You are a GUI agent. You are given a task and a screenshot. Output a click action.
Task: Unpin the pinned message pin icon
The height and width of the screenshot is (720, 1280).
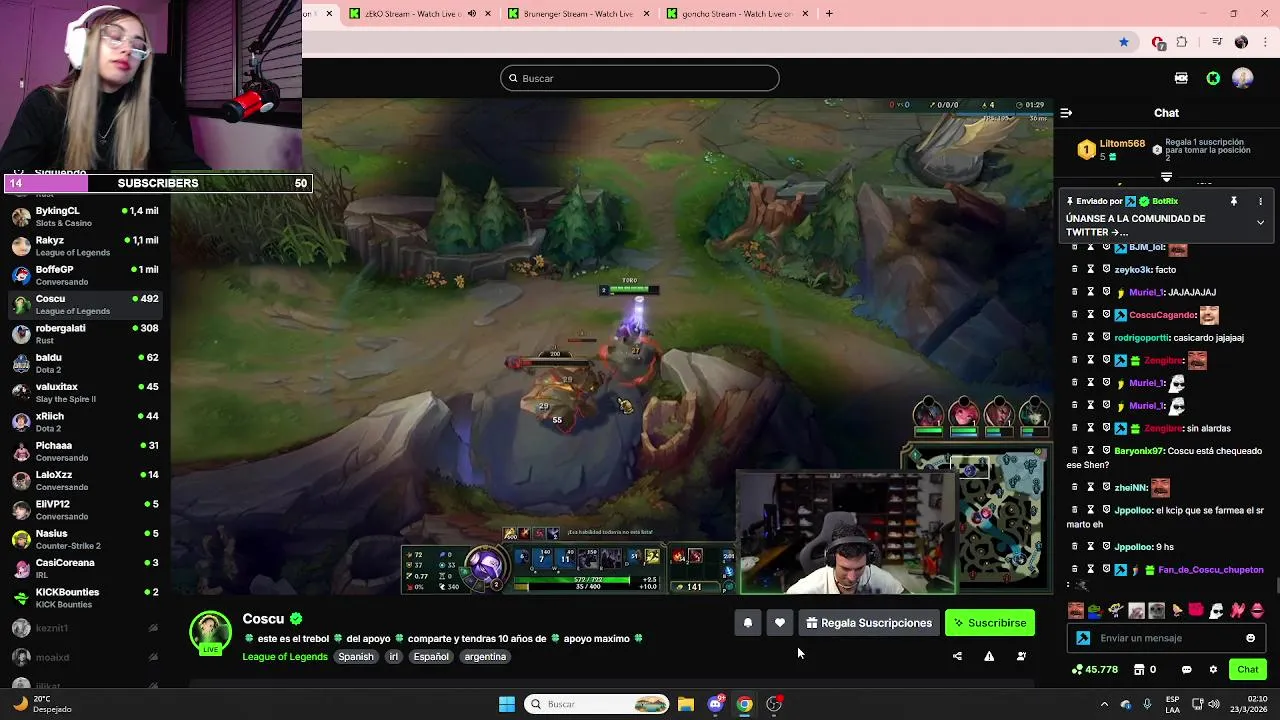click(1233, 201)
